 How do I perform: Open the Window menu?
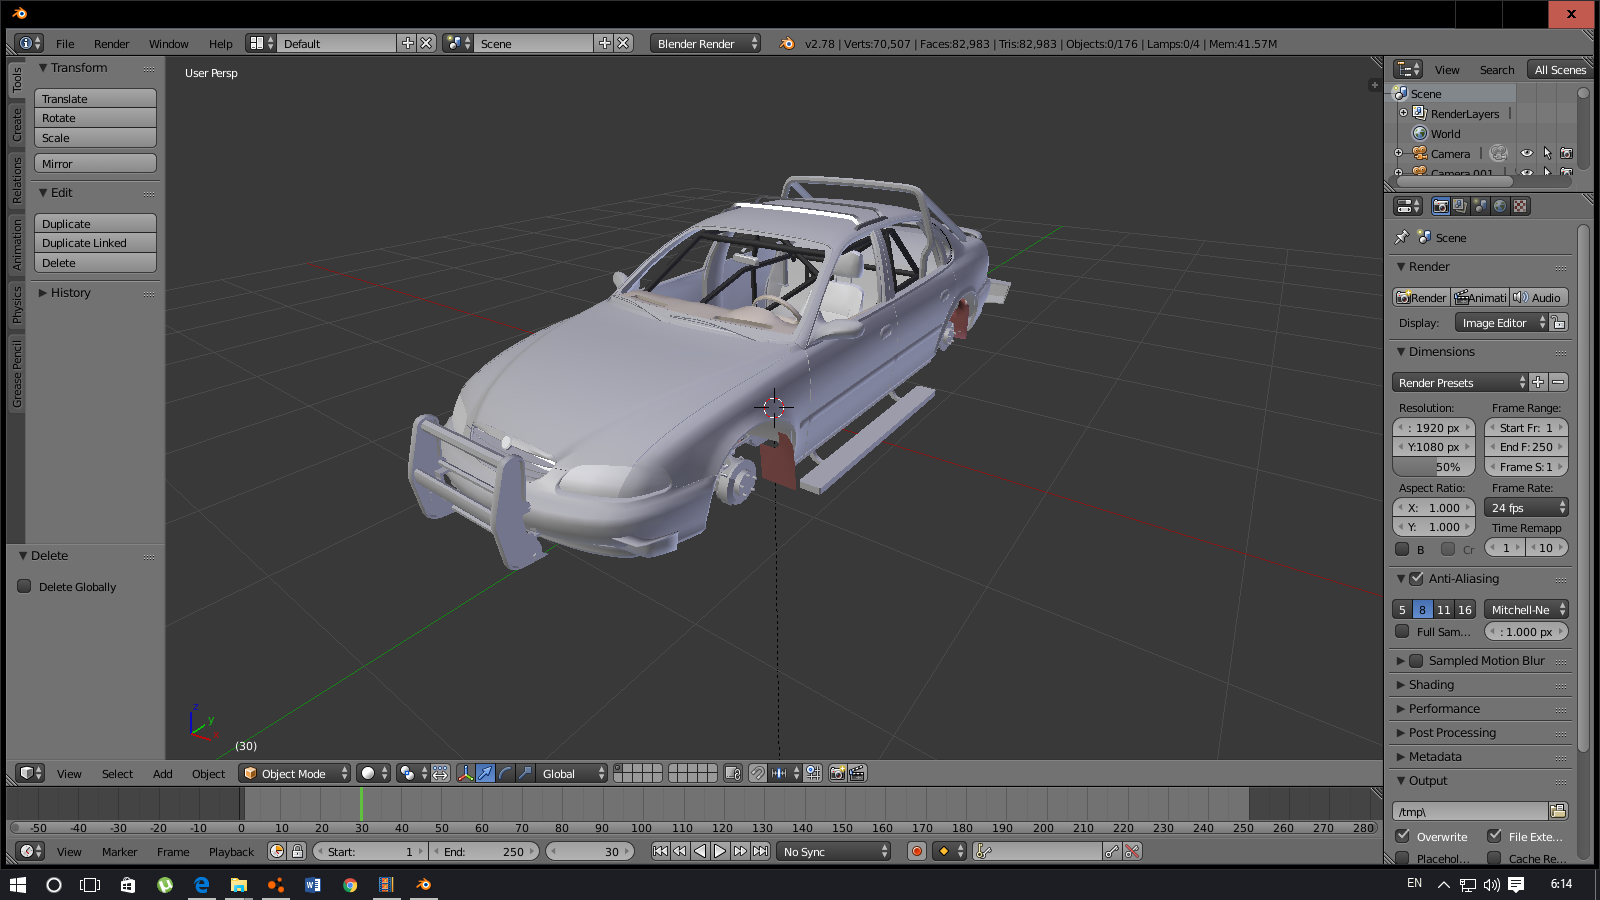(x=168, y=44)
